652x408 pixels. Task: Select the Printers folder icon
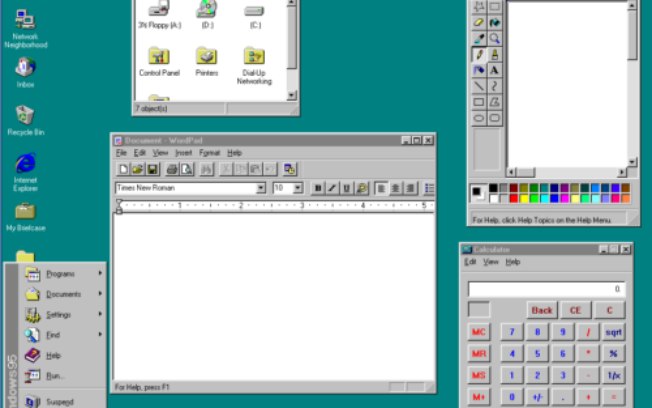(207, 62)
